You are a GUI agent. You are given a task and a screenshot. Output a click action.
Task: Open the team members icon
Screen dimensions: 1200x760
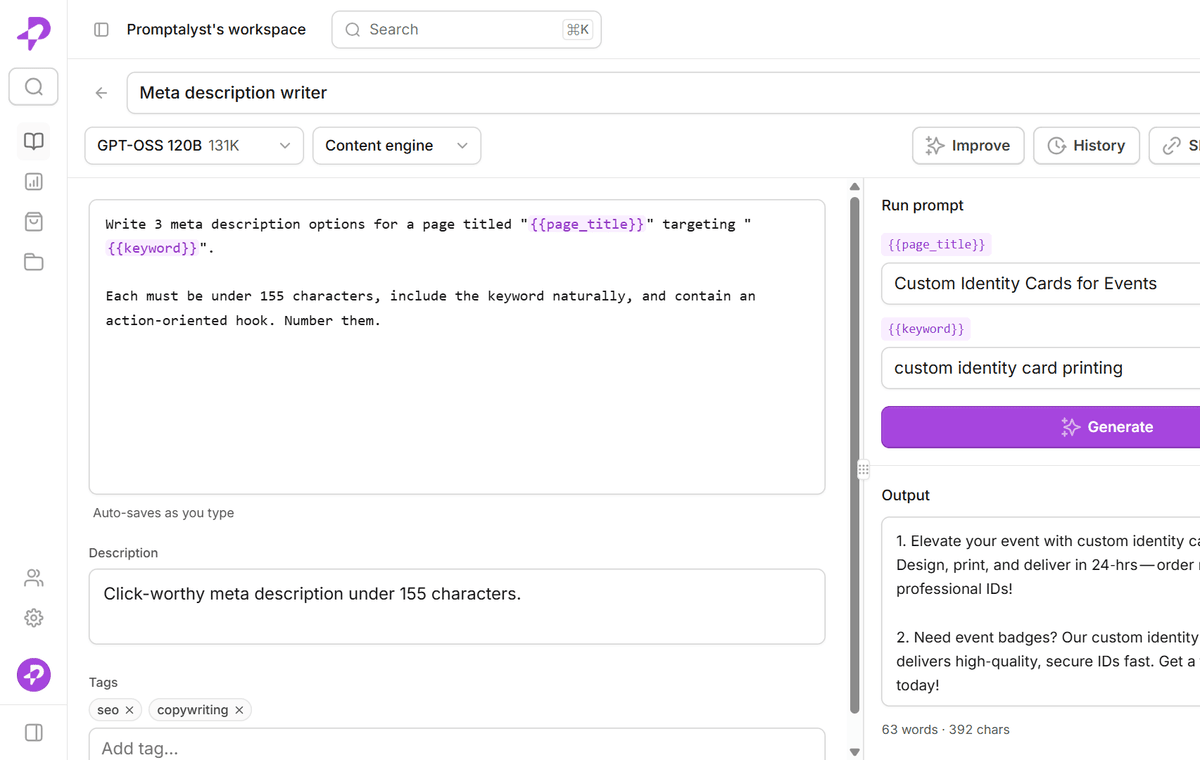pyautogui.click(x=34, y=578)
